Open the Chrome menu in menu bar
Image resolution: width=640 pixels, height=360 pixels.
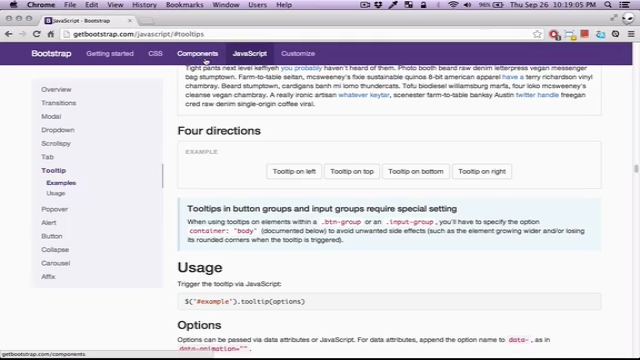coord(41,5)
